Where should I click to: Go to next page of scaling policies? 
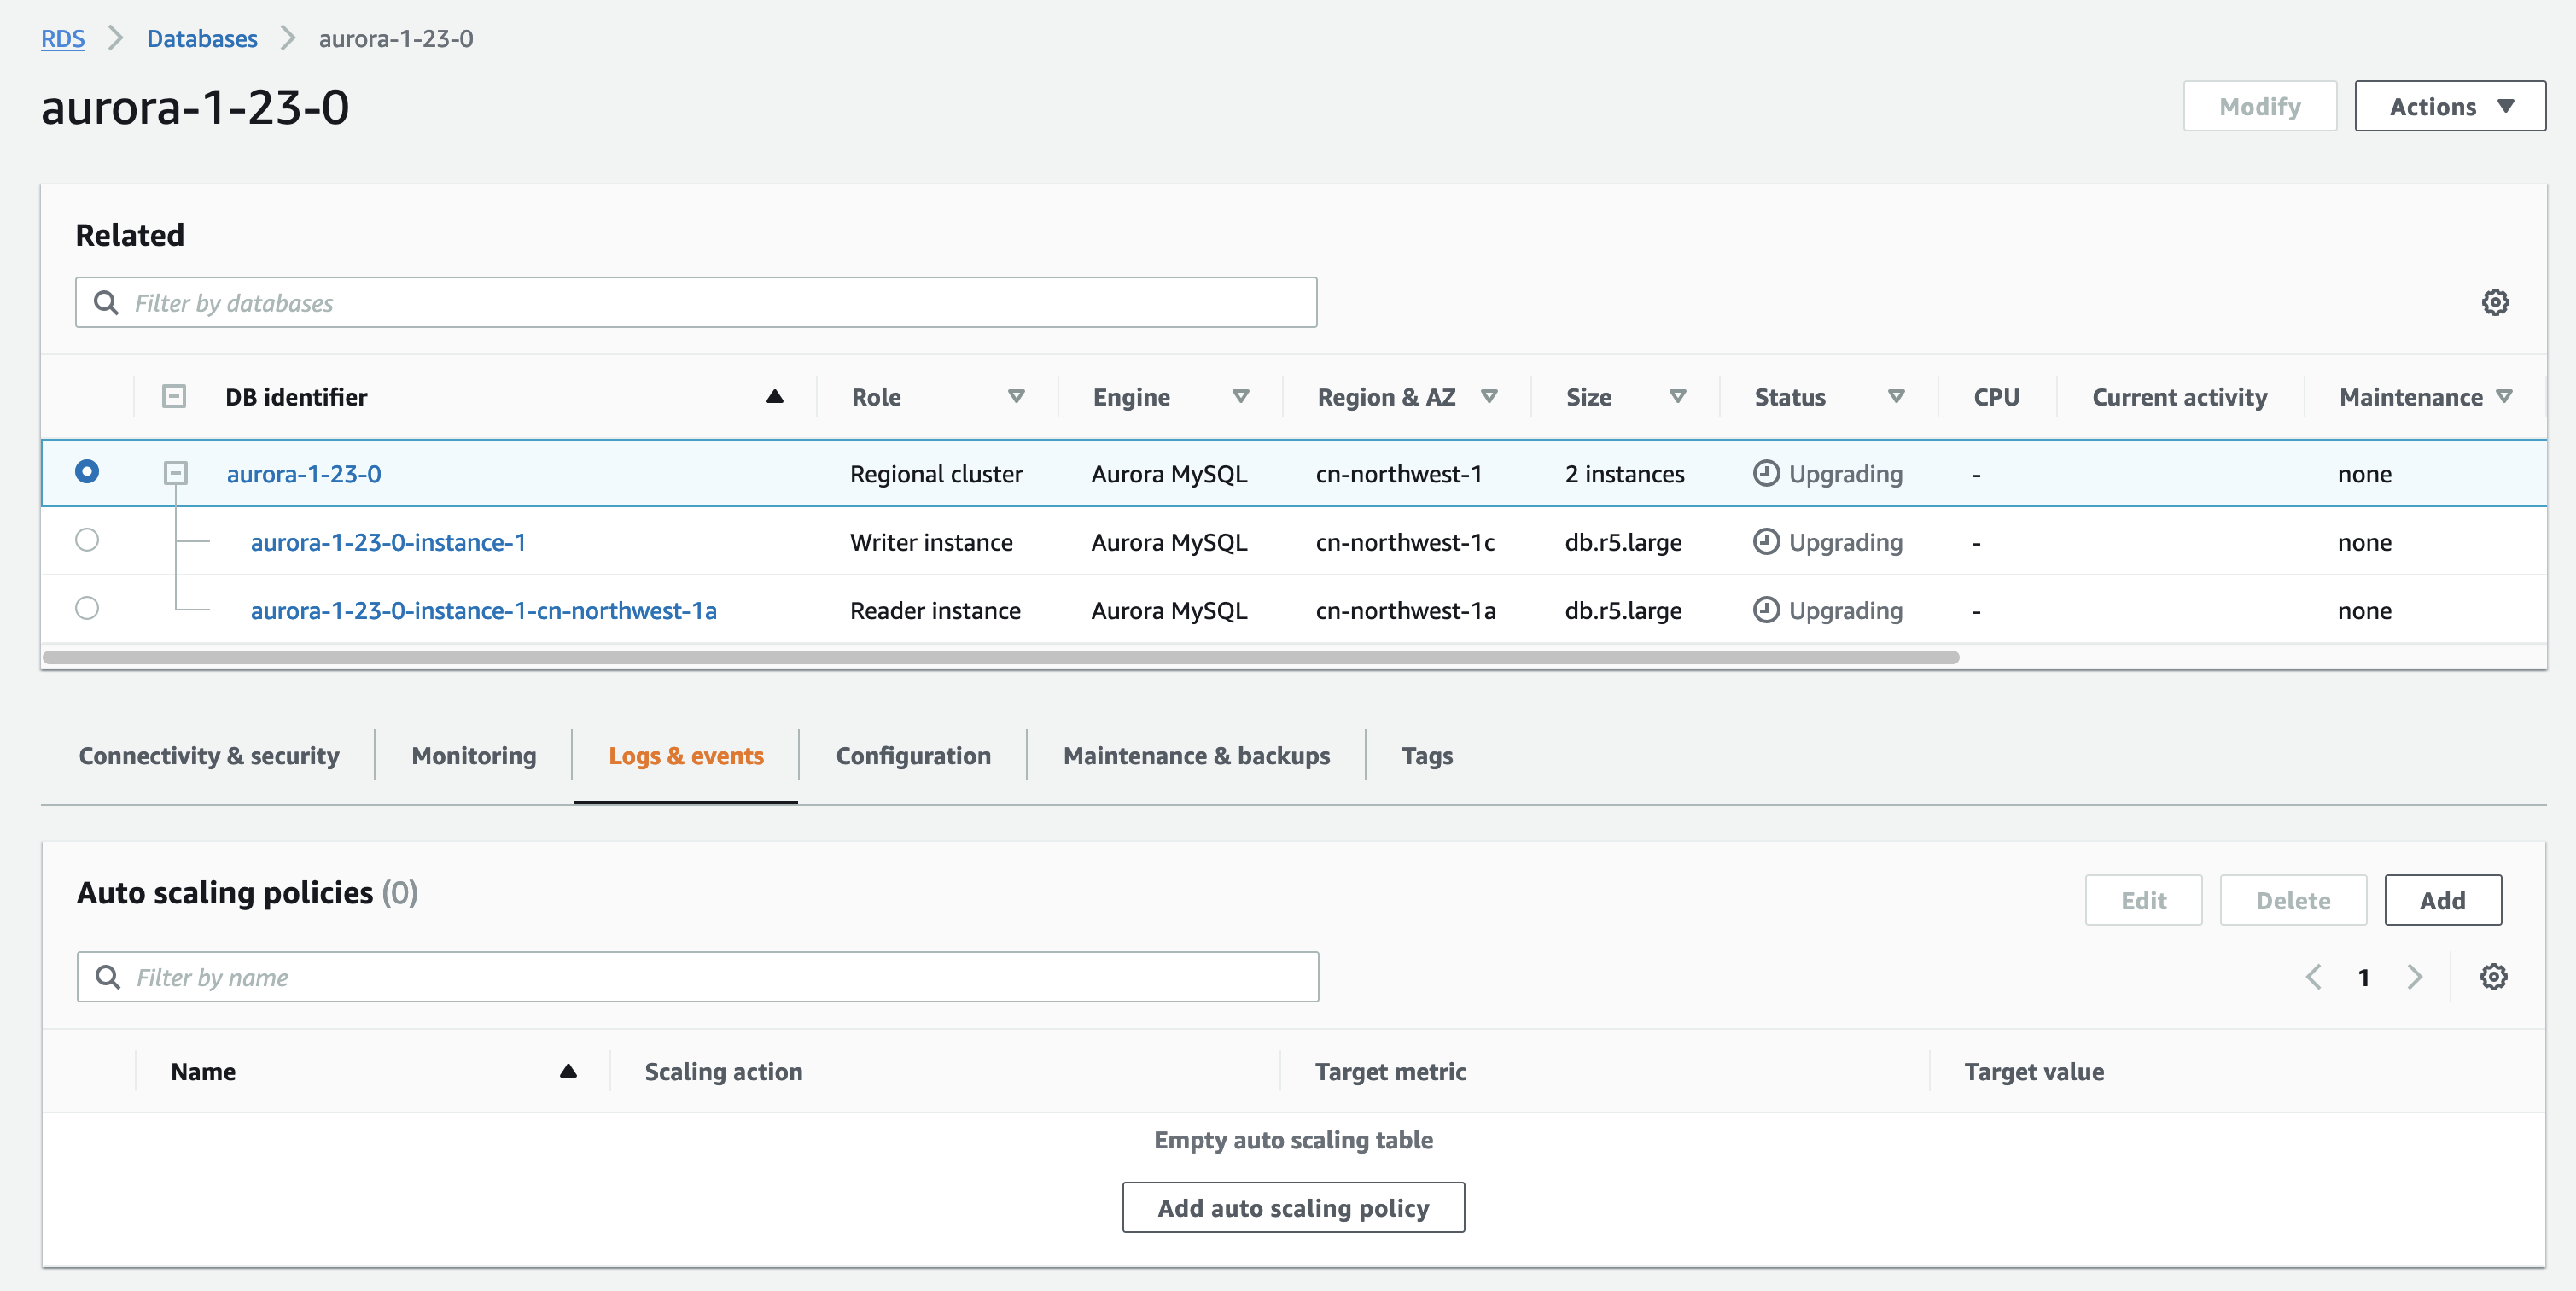click(x=2415, y=977)
